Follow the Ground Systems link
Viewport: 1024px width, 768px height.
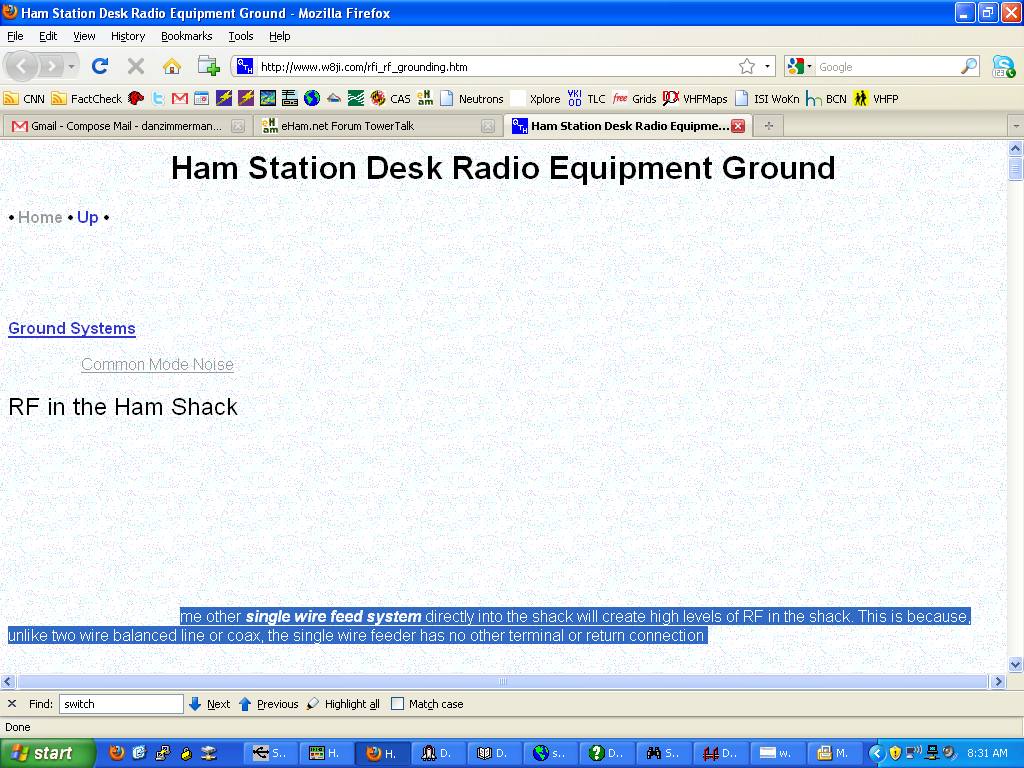coord(72,328)
